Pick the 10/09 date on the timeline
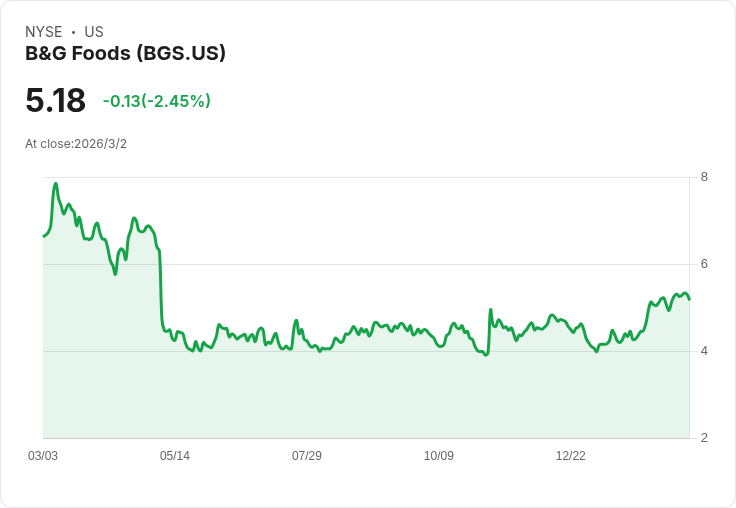This screenshot has height=508, width=736. pyautogui.click(x=439, y=456)
